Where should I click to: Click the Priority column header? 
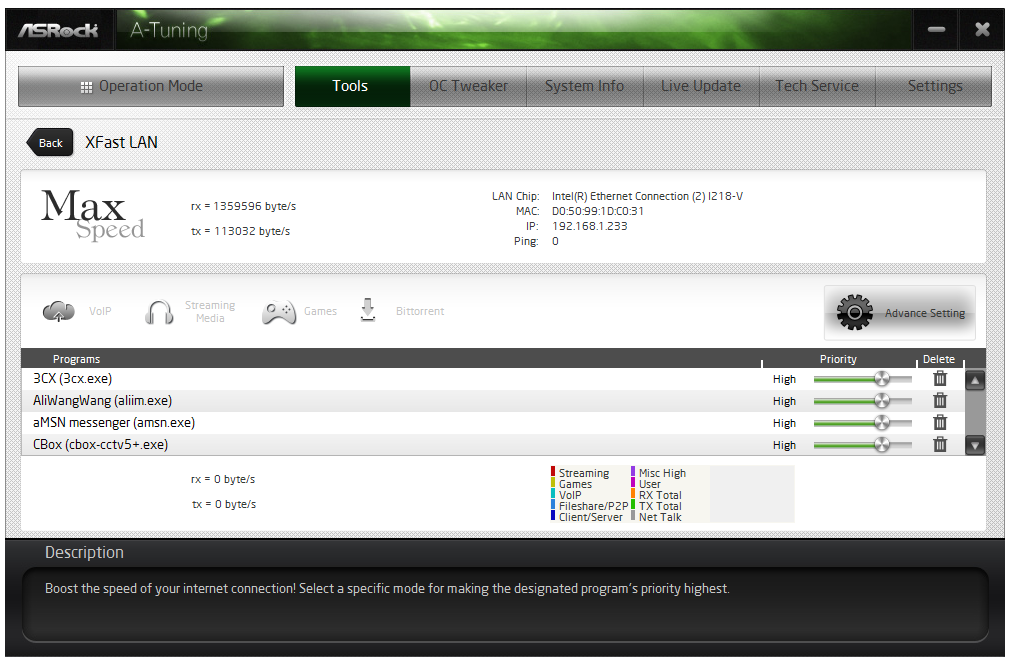coord(838,359)
